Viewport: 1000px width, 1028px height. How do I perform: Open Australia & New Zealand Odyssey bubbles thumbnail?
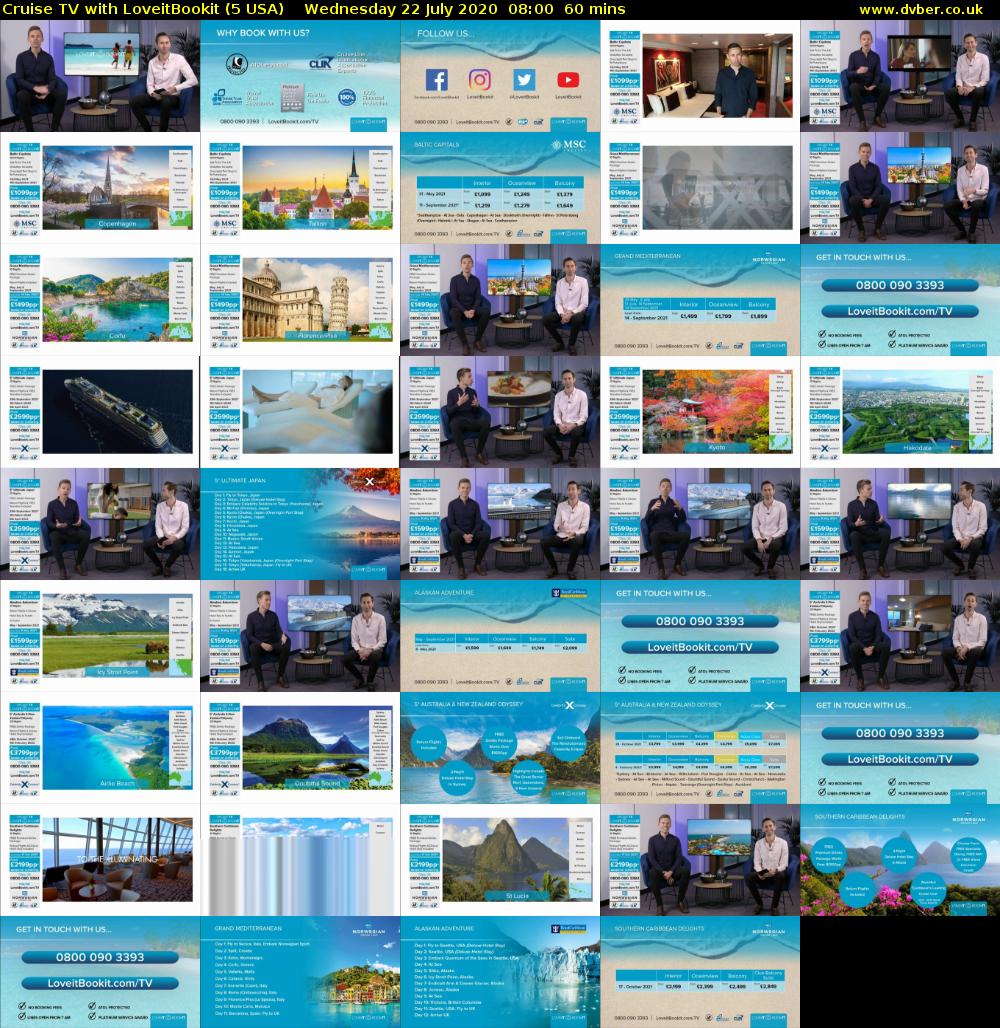(x=500, y=747)
